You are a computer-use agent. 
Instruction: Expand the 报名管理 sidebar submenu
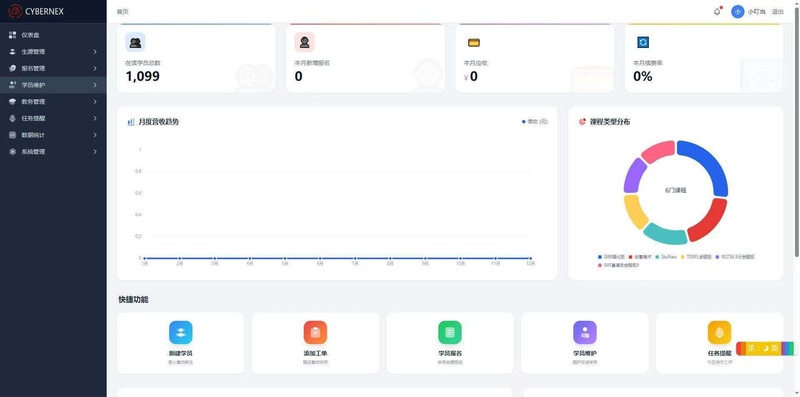[x=53, y=68]
